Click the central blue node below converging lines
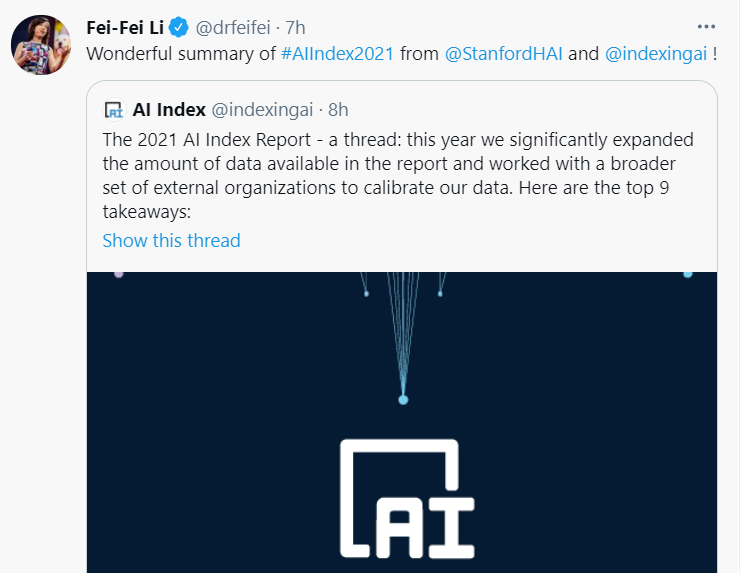 (403, 399)
